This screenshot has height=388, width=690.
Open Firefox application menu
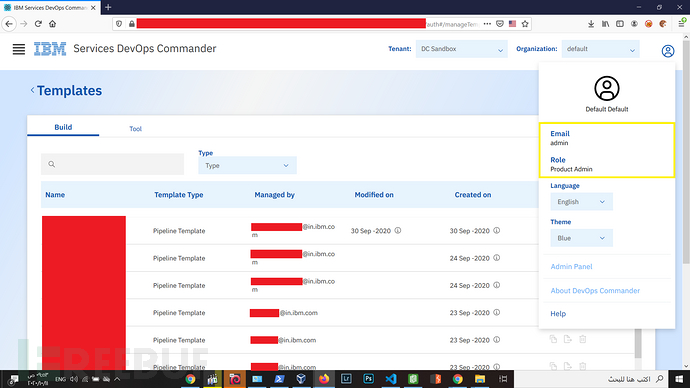pos(681,24)
